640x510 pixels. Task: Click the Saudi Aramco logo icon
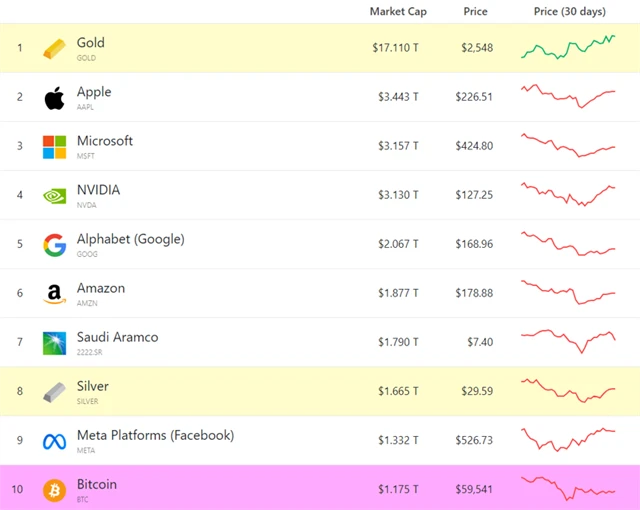point(54,343)
